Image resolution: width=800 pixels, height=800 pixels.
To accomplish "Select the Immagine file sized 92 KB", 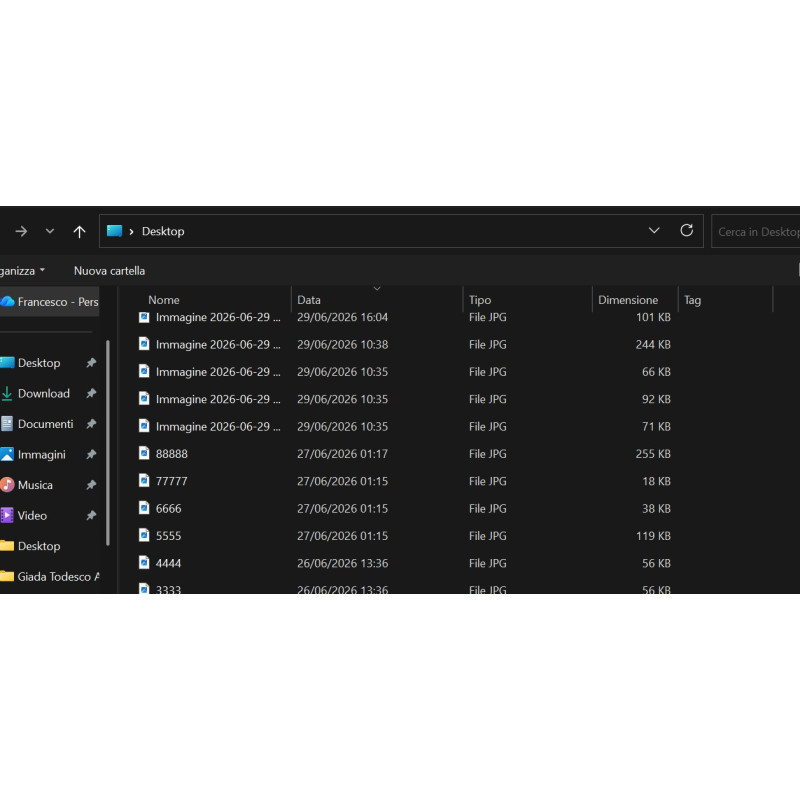I will click(405, 399).
